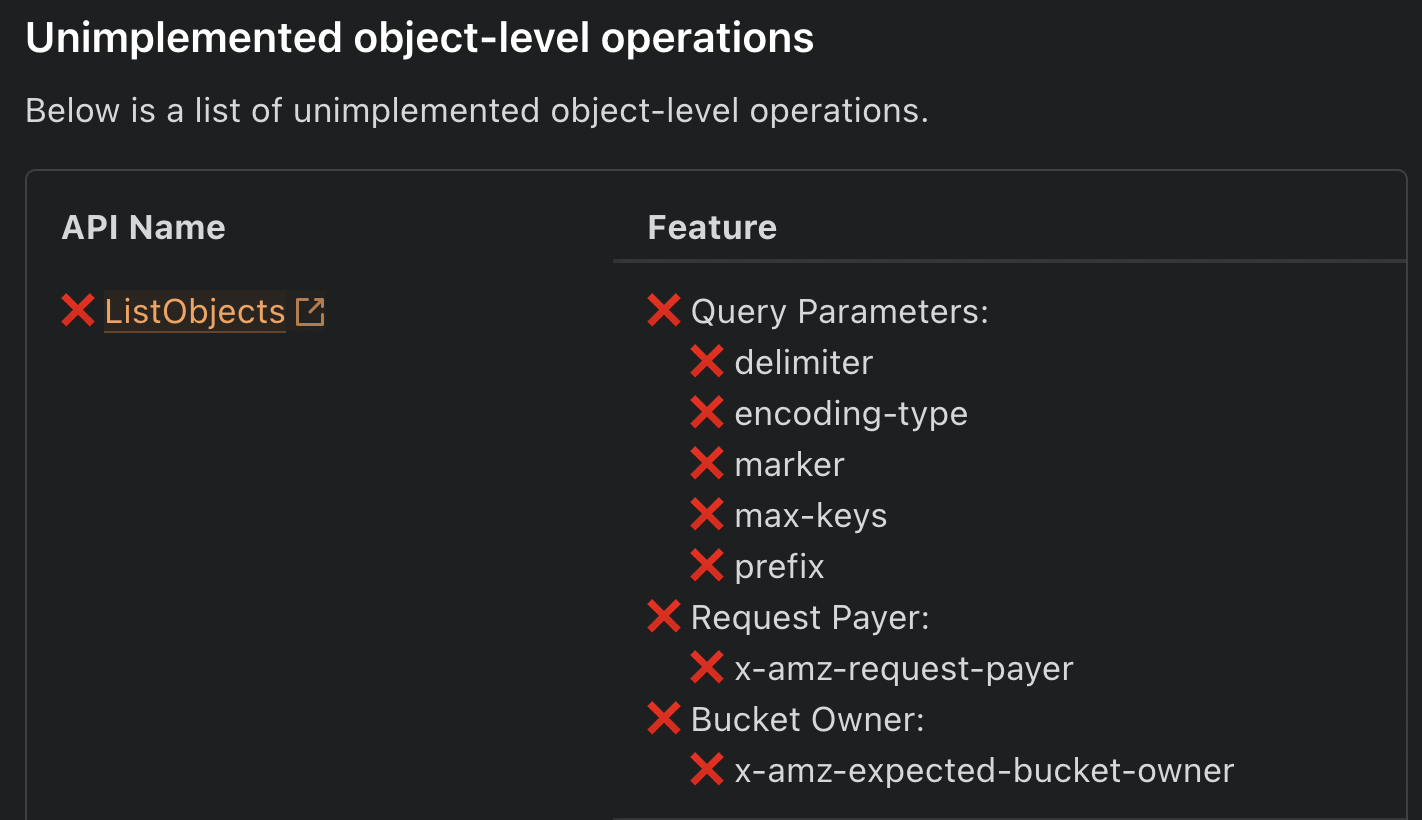Image resolution: width=1422 pixels, height=820 pixels.
Task: Click the red X next to x-amz-expected-bucket-owner
Action: click(x=707, y=770)
